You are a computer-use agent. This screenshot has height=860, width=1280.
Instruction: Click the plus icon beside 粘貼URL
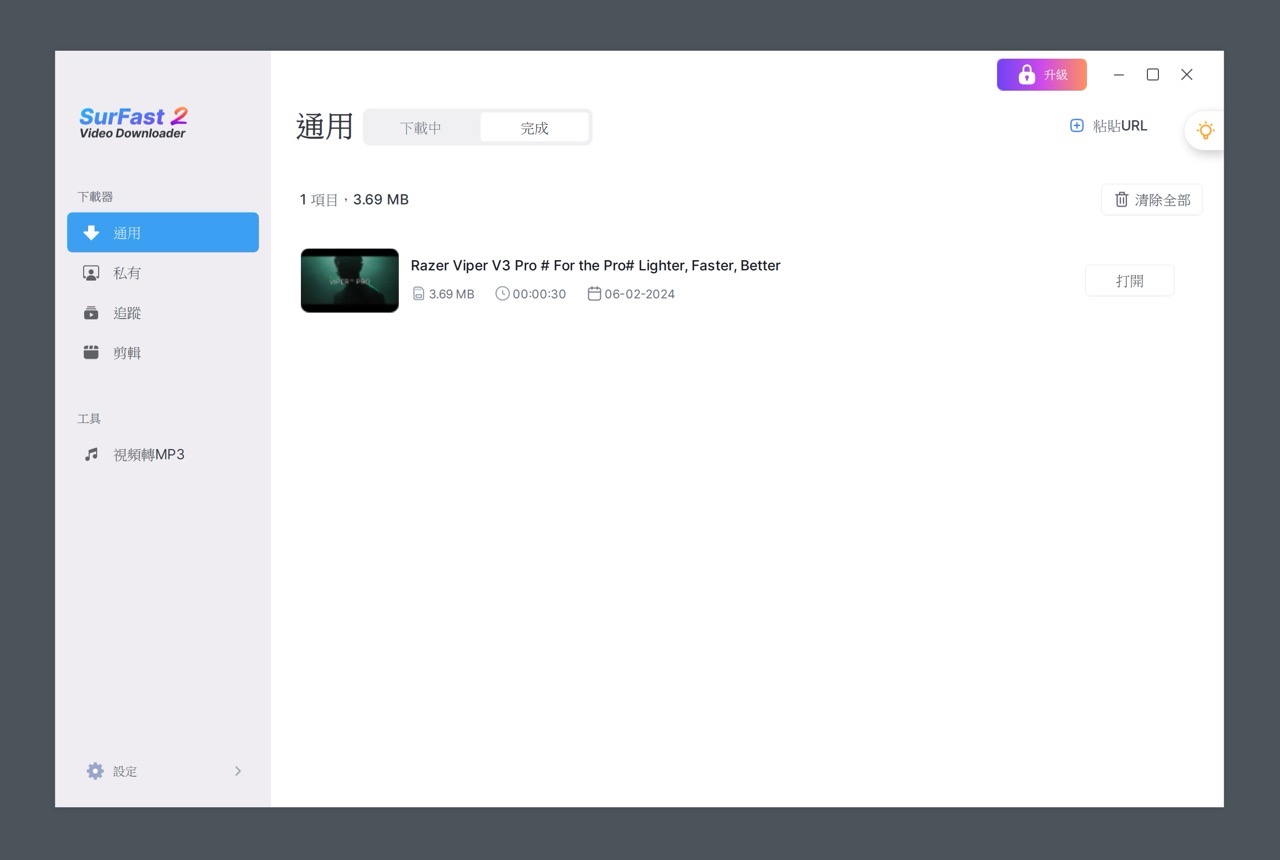(1077, 126)
